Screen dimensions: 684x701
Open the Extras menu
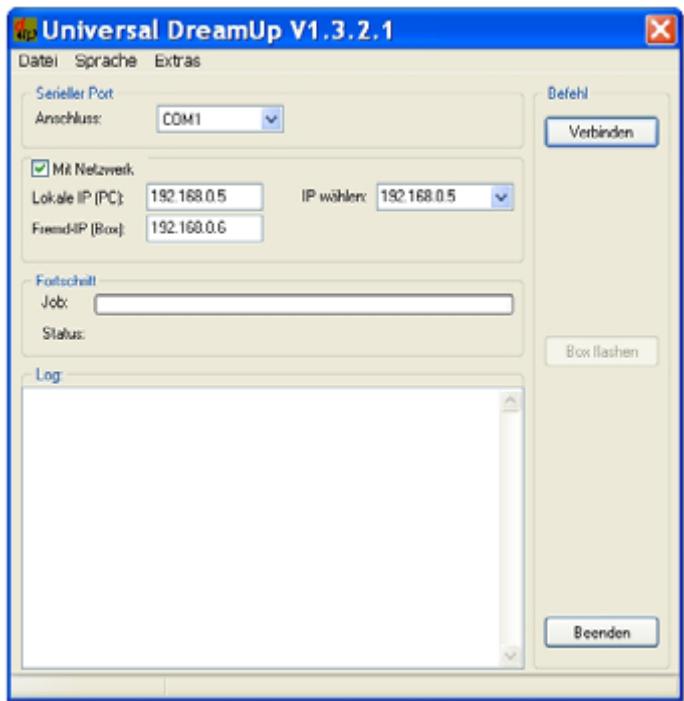(x=177, y=61)
